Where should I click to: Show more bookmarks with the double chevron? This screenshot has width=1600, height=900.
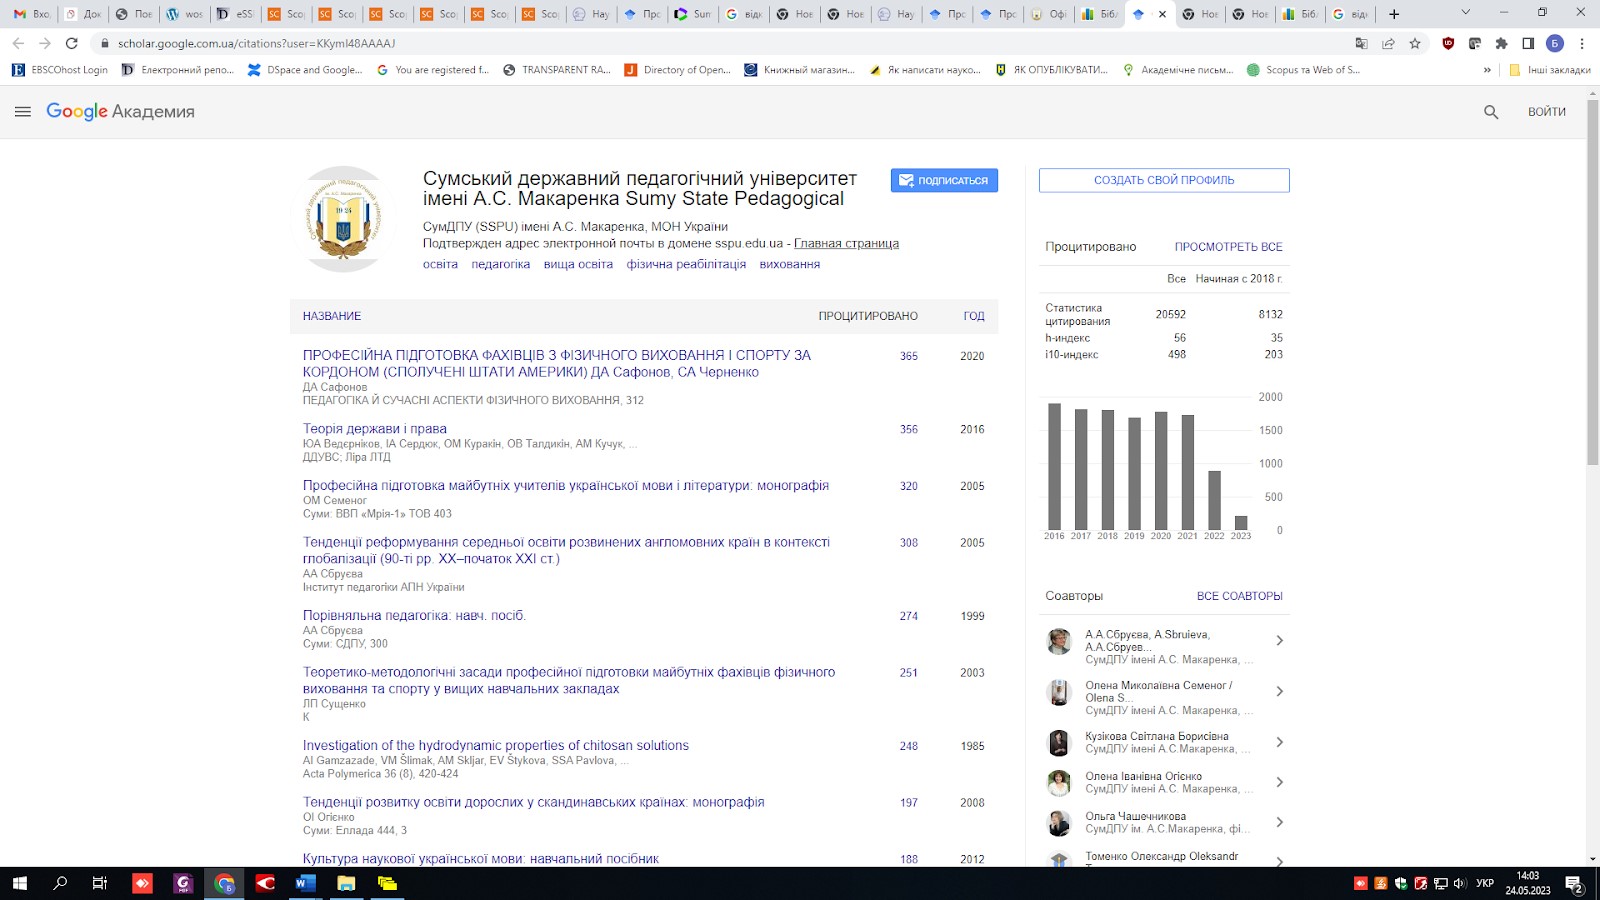click(1487, 70)
